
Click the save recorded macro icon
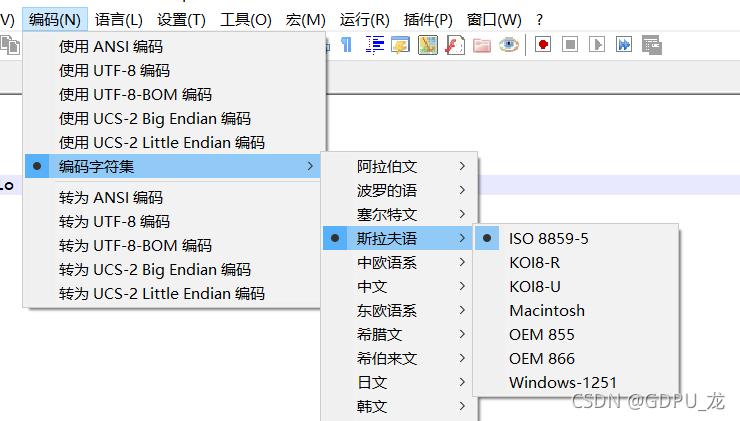652,45
